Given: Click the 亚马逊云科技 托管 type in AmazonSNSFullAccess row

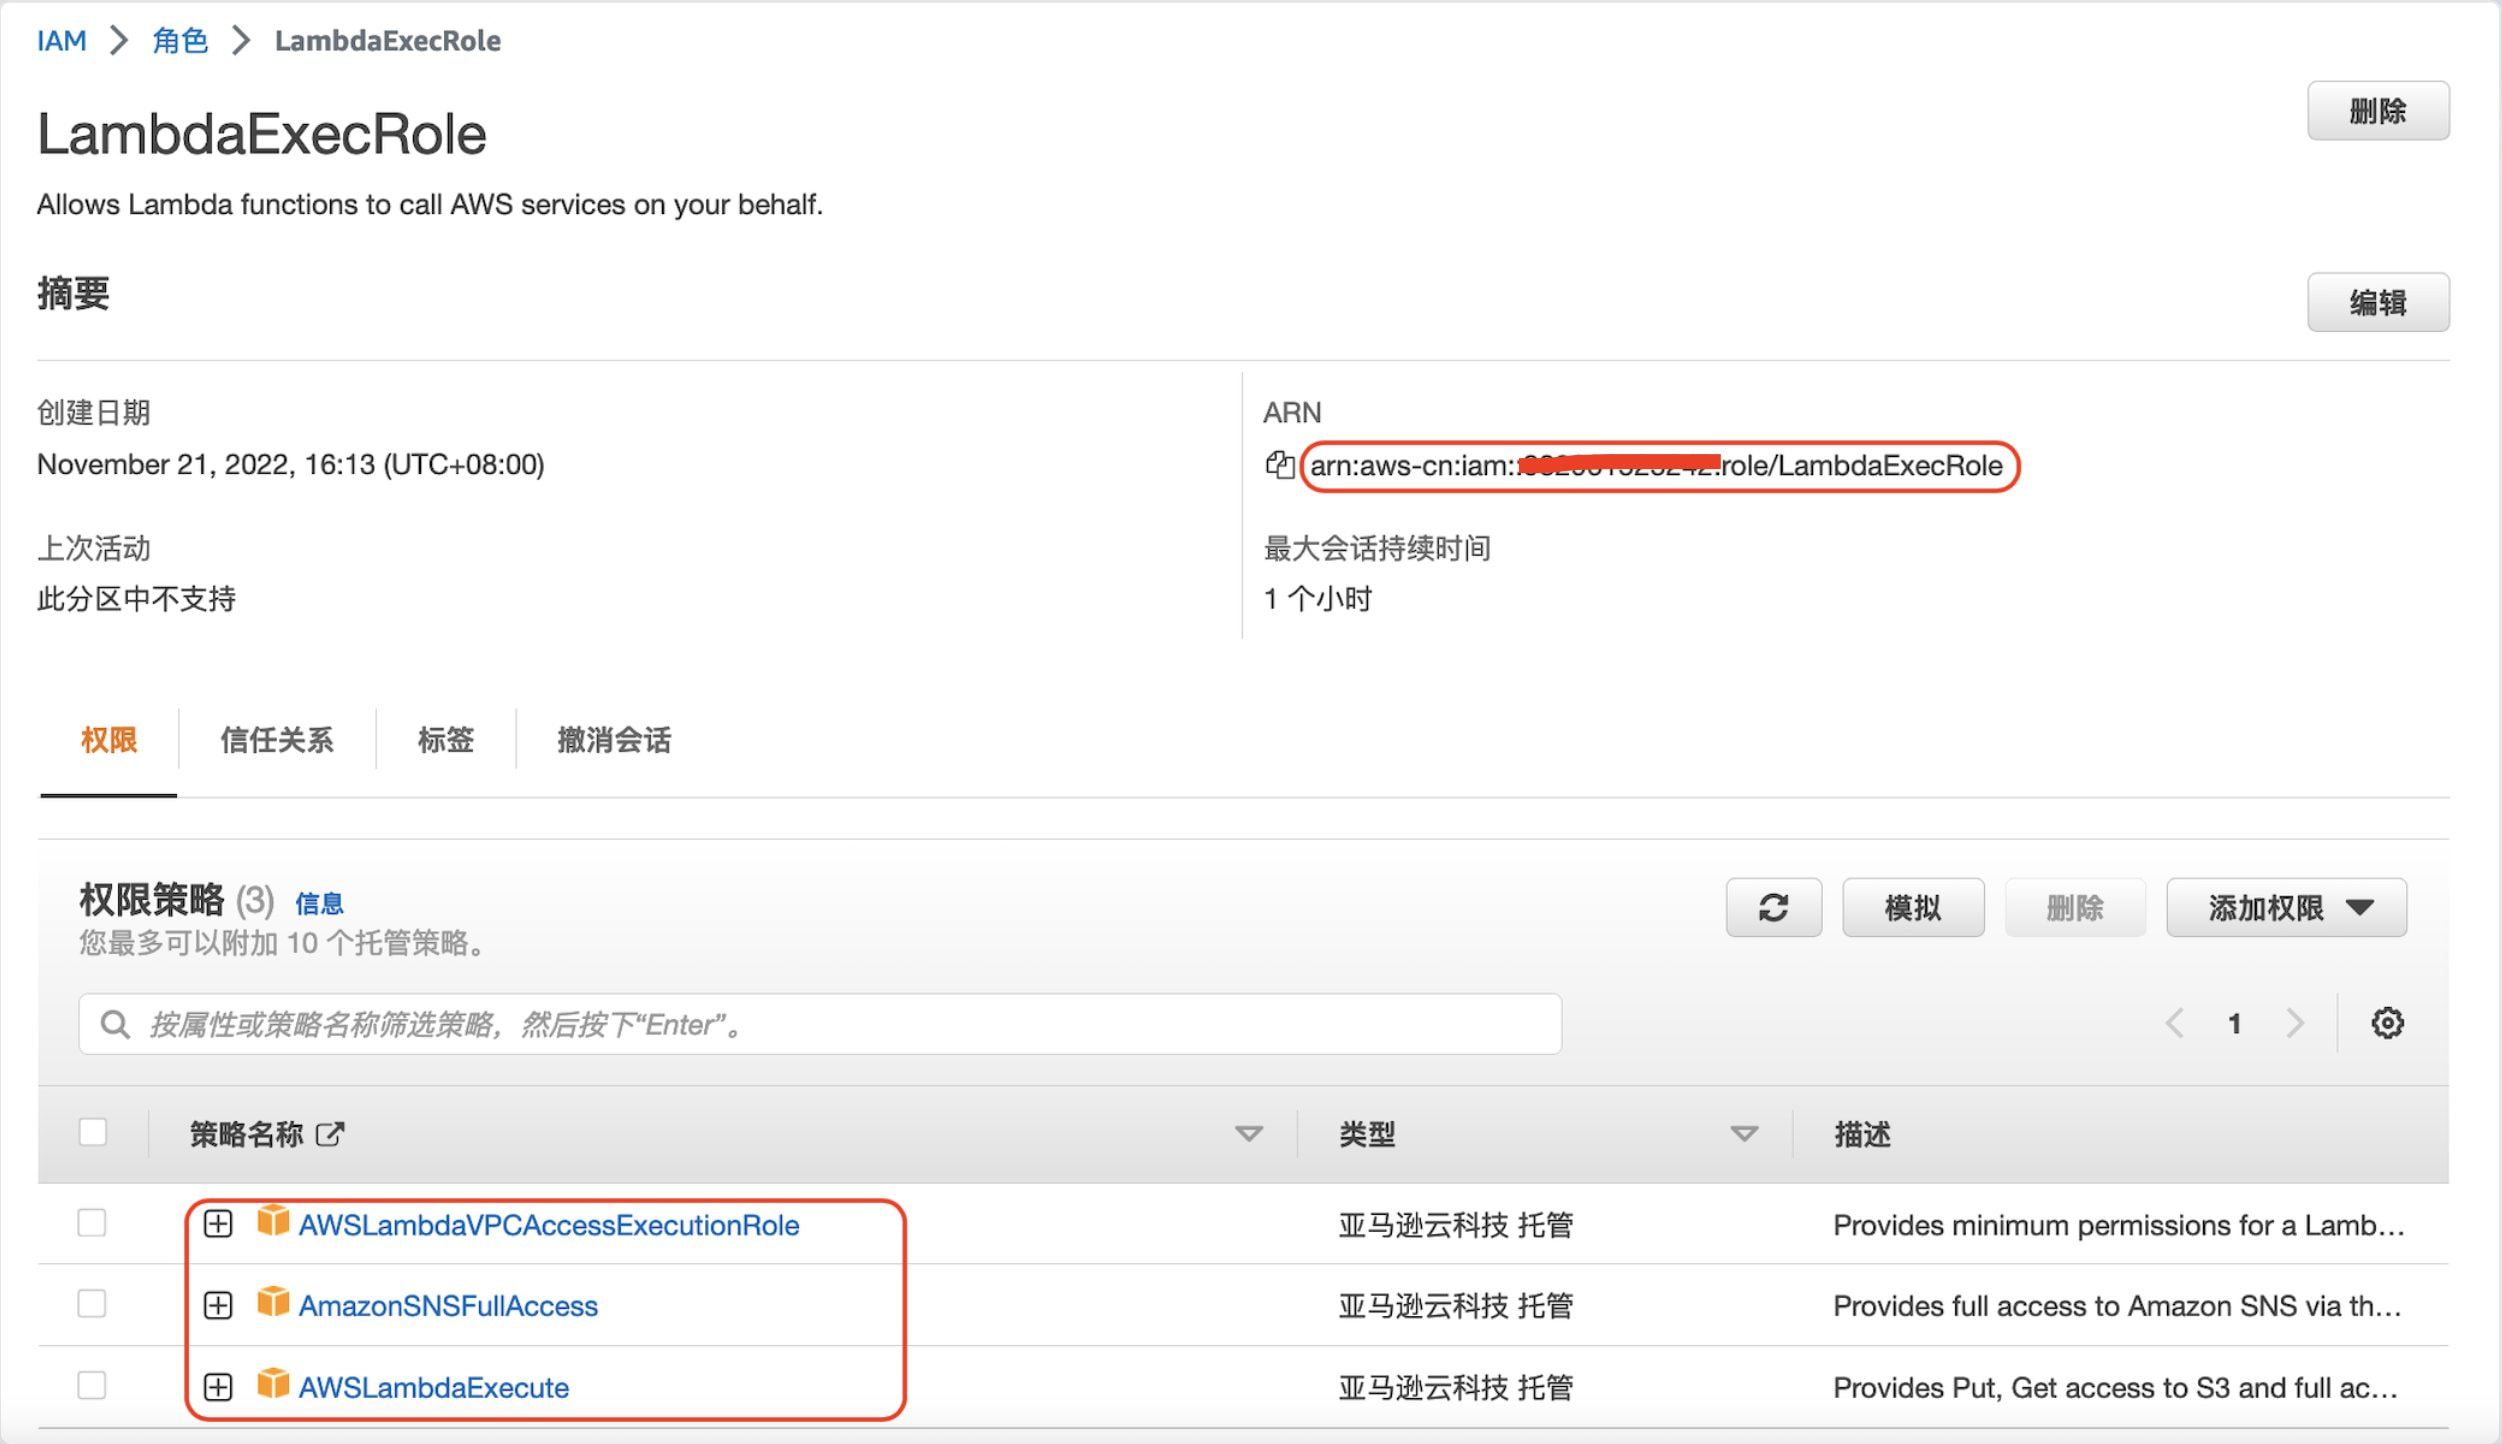Looking at the screenshot, I should (1456, 1306).
